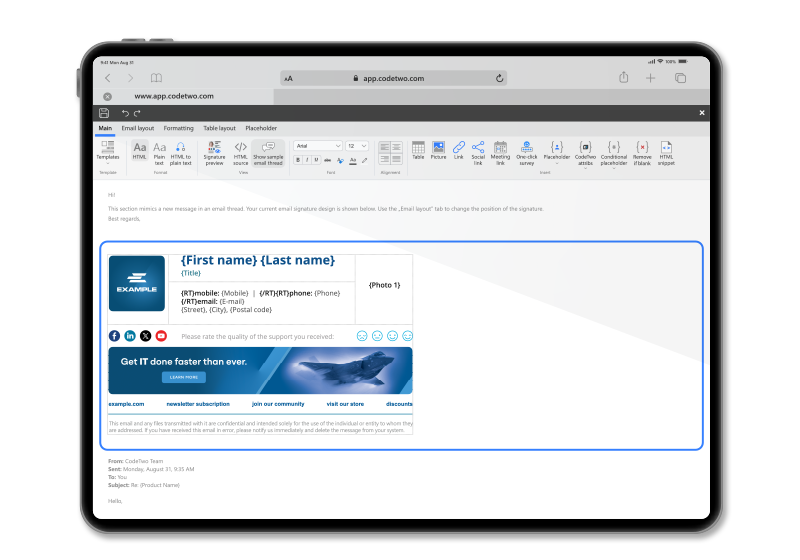Open the font size 12 dropdown

[357, 146]
